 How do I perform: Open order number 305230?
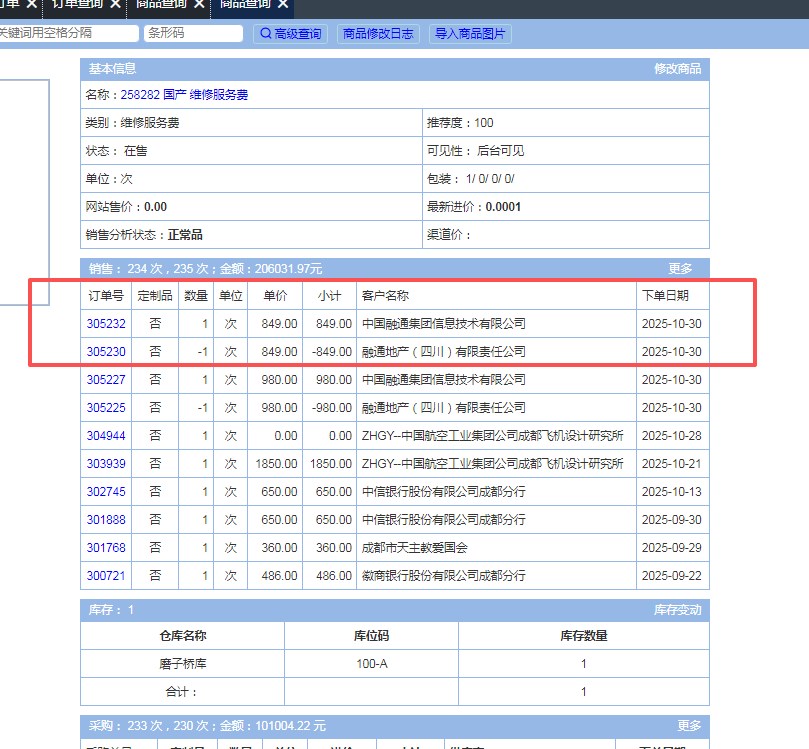click(106, 352)
